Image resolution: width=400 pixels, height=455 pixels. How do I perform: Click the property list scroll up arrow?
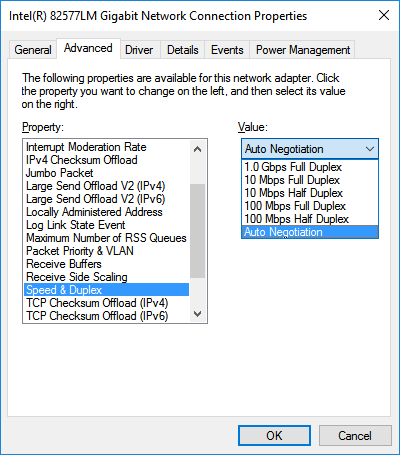click(197, 149)
